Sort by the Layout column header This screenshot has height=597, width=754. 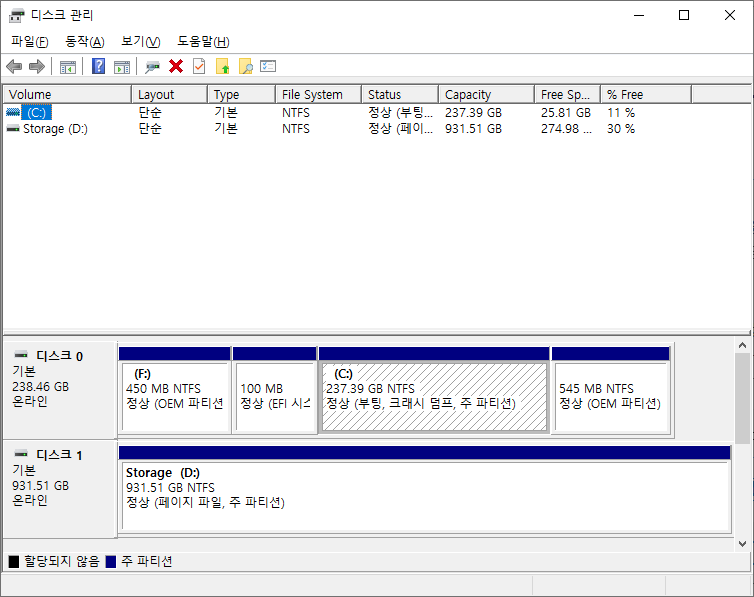pos(169,95)
